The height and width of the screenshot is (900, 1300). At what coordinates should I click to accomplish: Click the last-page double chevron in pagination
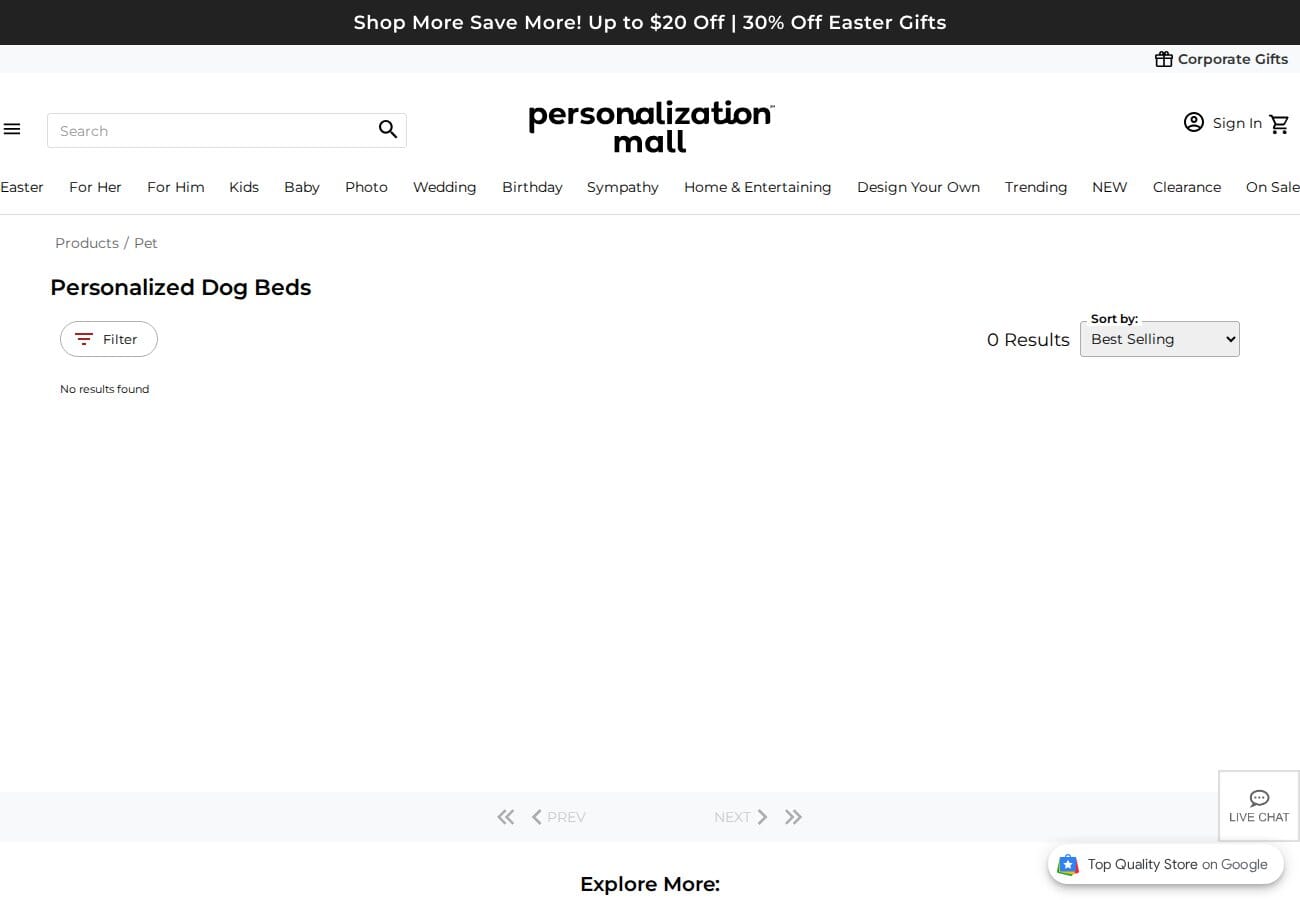793,817
